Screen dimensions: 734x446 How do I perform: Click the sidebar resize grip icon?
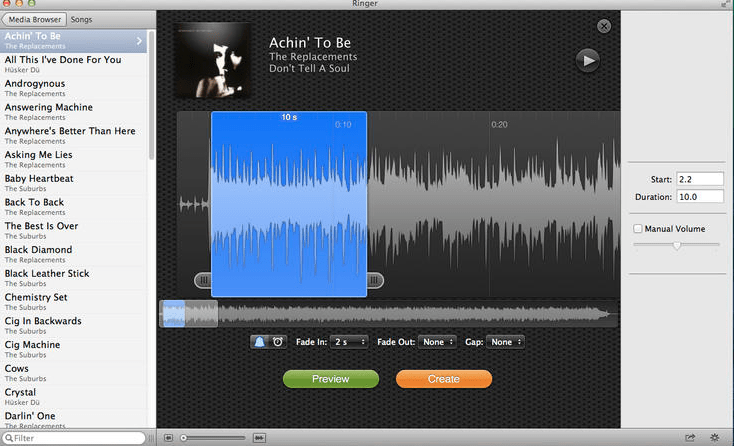[151, 439]
